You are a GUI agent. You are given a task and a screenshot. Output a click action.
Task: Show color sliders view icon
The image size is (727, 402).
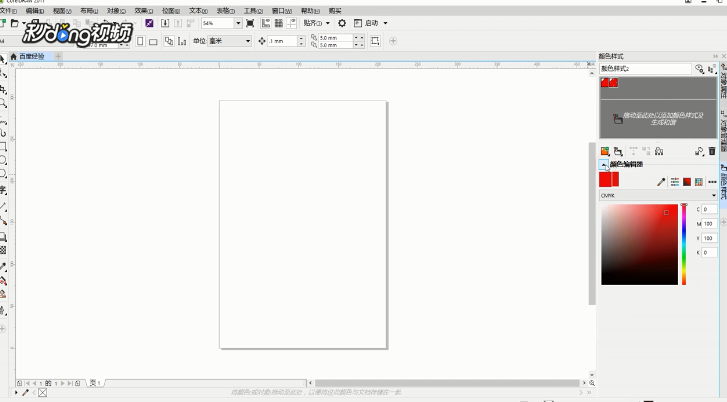click(x=675, y=182)
